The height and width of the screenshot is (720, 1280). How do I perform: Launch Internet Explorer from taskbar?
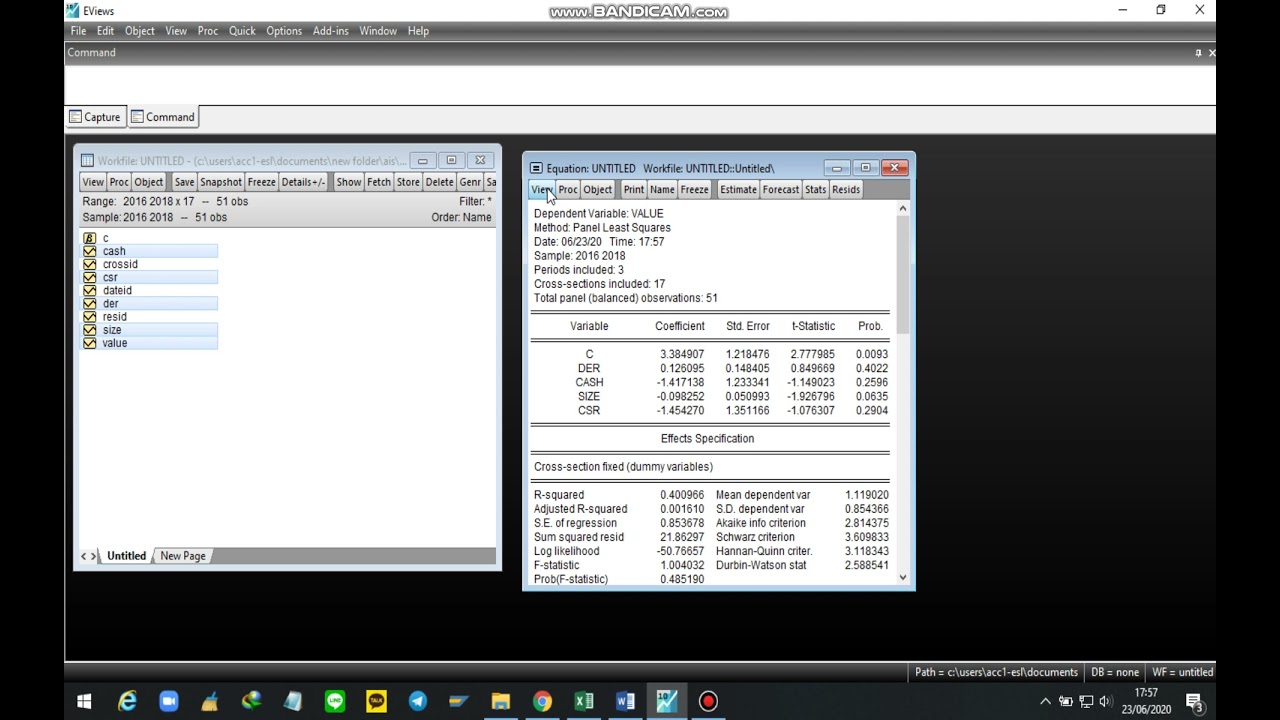tap(127, 701)
